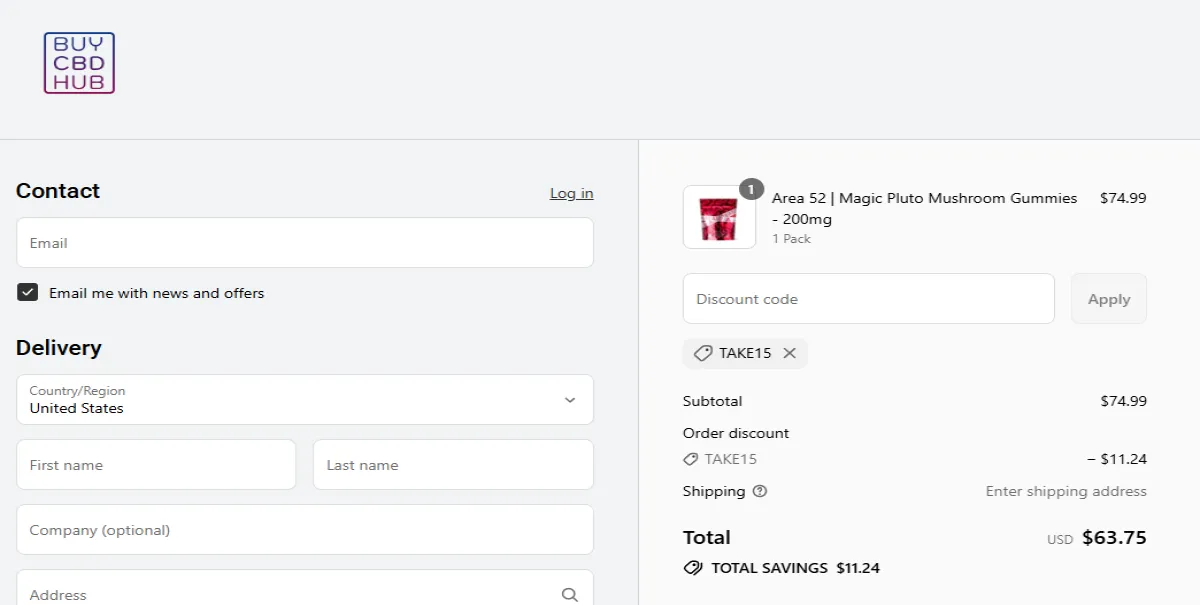Image resolution: width=1200 pixels, height=605 pixels.
Task: Click the quantity badge on the product thumbnail
Action: pyautogui.click(x=751, y=188)
